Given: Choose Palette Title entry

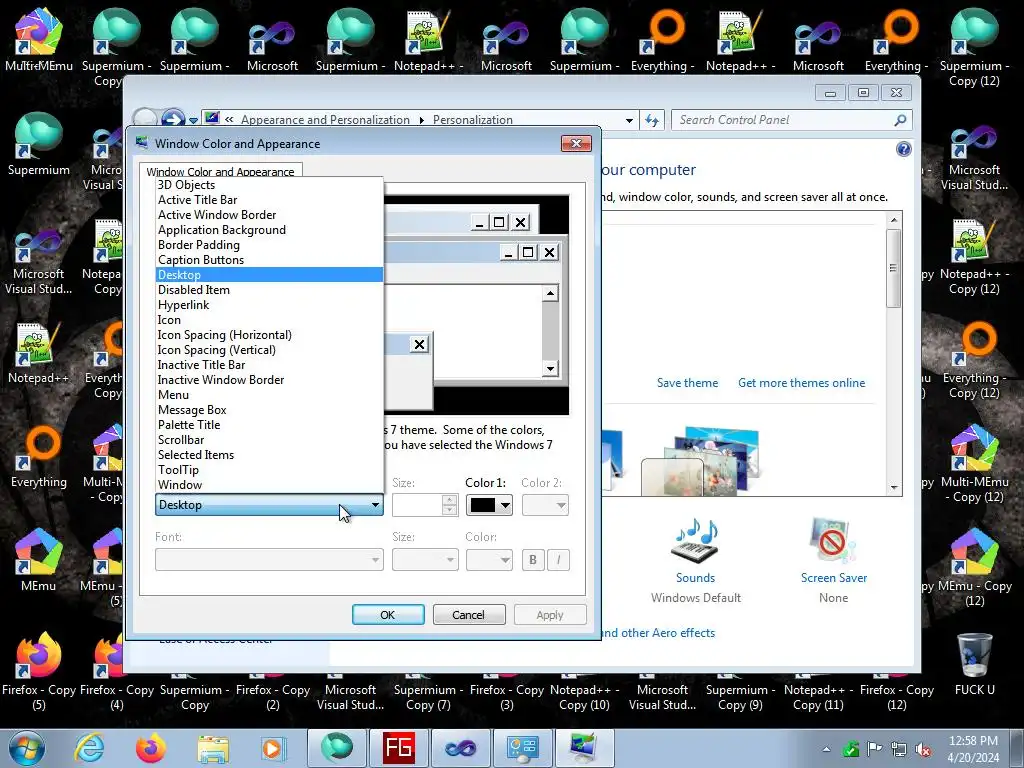Looking at the screenshot, I should (269, 425).
